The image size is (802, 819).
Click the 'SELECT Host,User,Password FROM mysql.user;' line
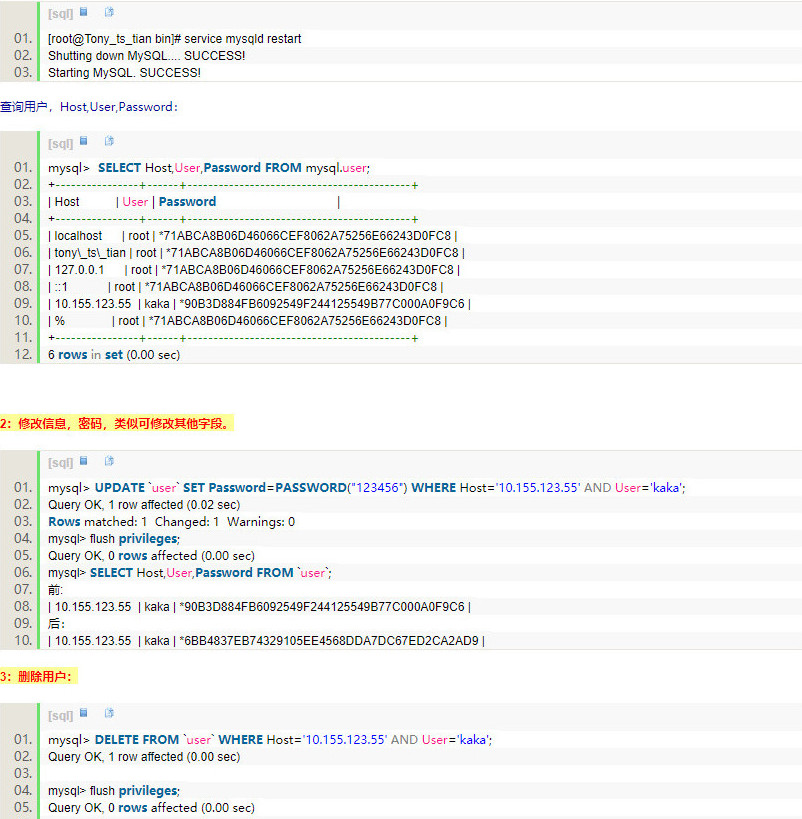tap(209, 168)
